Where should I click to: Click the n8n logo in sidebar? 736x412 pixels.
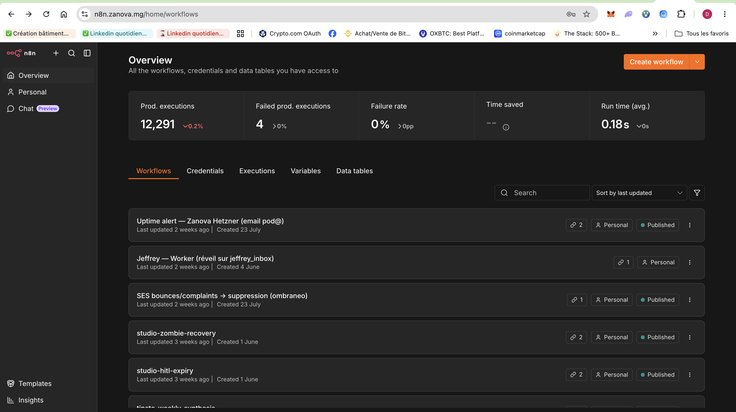click(x=21, y=53)
